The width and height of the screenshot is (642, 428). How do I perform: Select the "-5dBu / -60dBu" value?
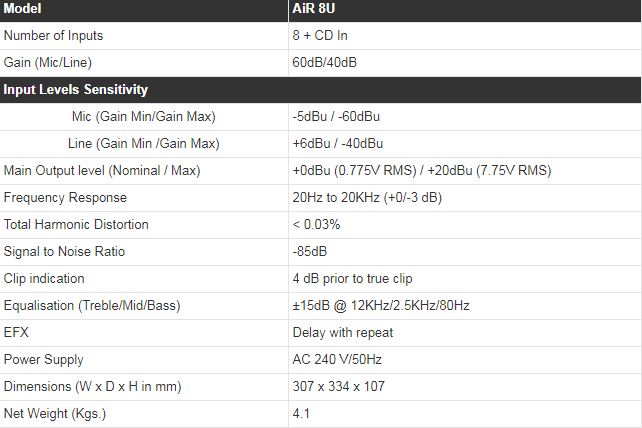336,116
